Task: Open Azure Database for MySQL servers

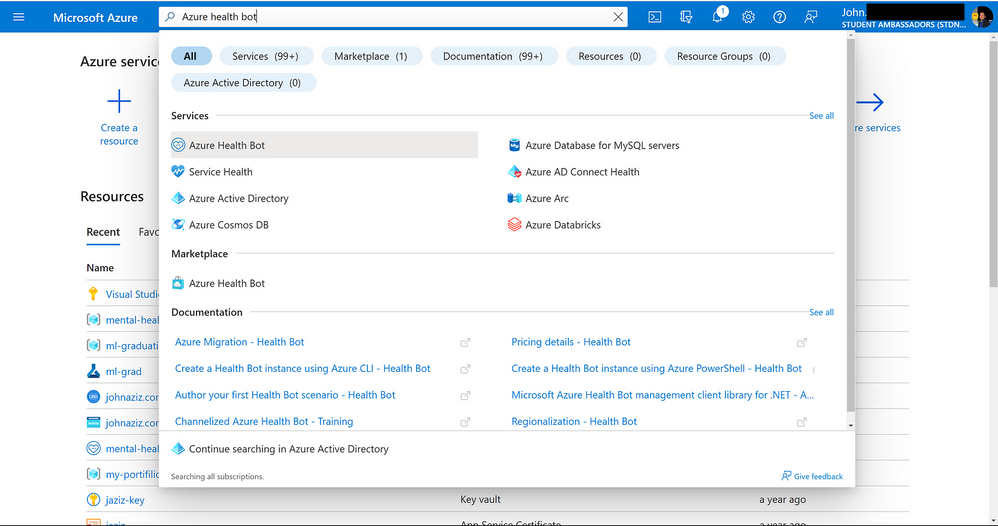Action: (x=601, y=145)
